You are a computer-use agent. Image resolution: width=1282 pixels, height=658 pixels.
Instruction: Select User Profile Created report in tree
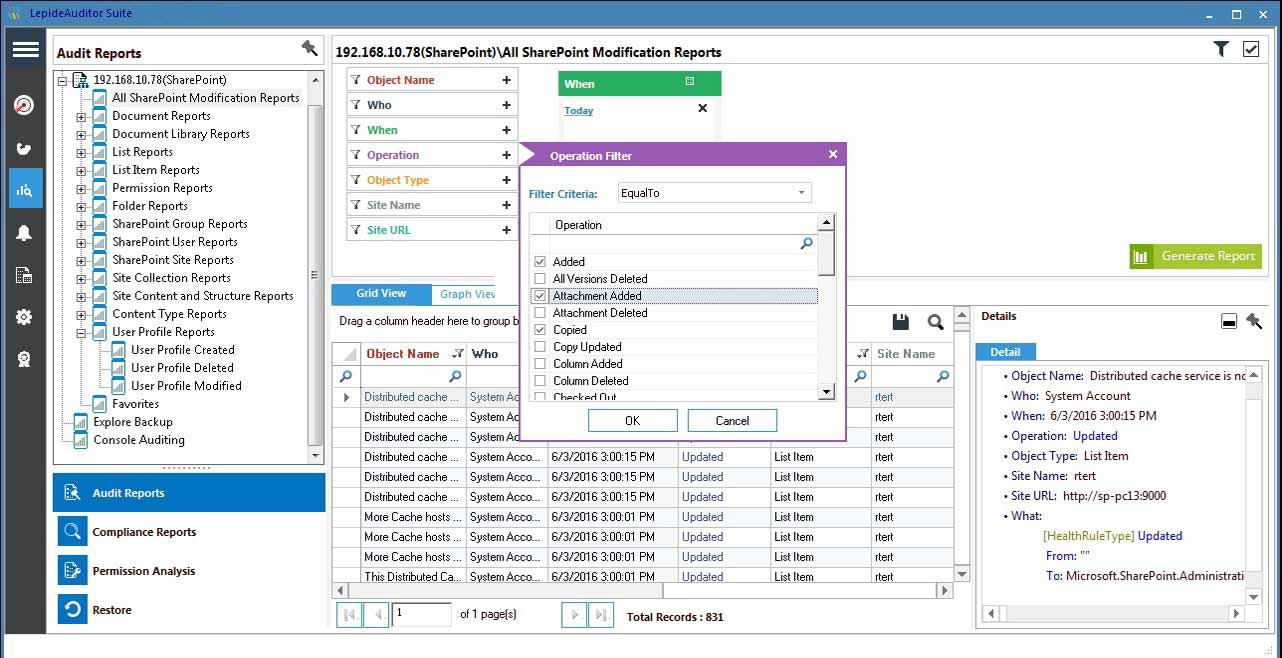point(183,350)
